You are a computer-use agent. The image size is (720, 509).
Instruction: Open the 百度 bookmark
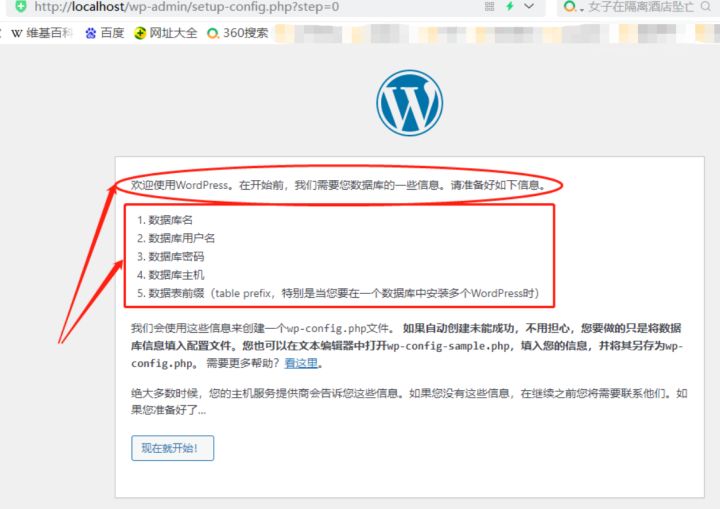(x=105, y=33)
